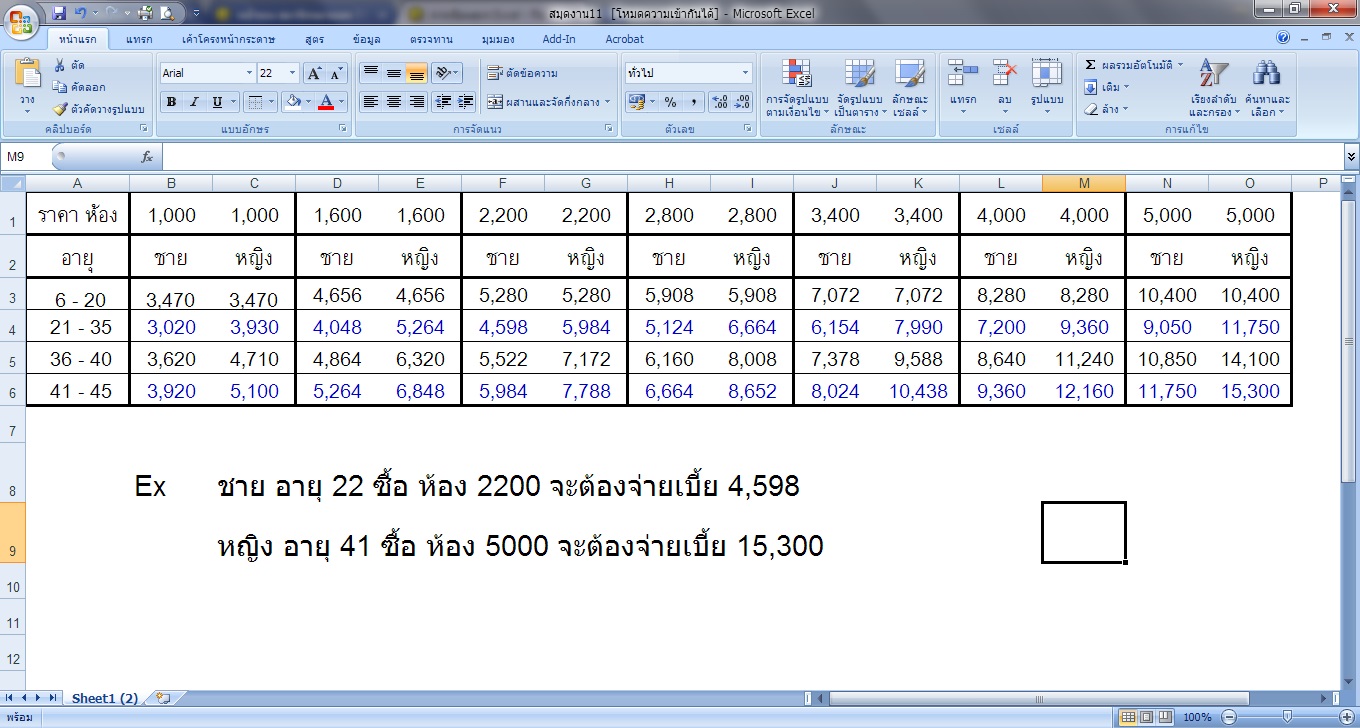Open the Excel help question mark

tap(1283, 38)
